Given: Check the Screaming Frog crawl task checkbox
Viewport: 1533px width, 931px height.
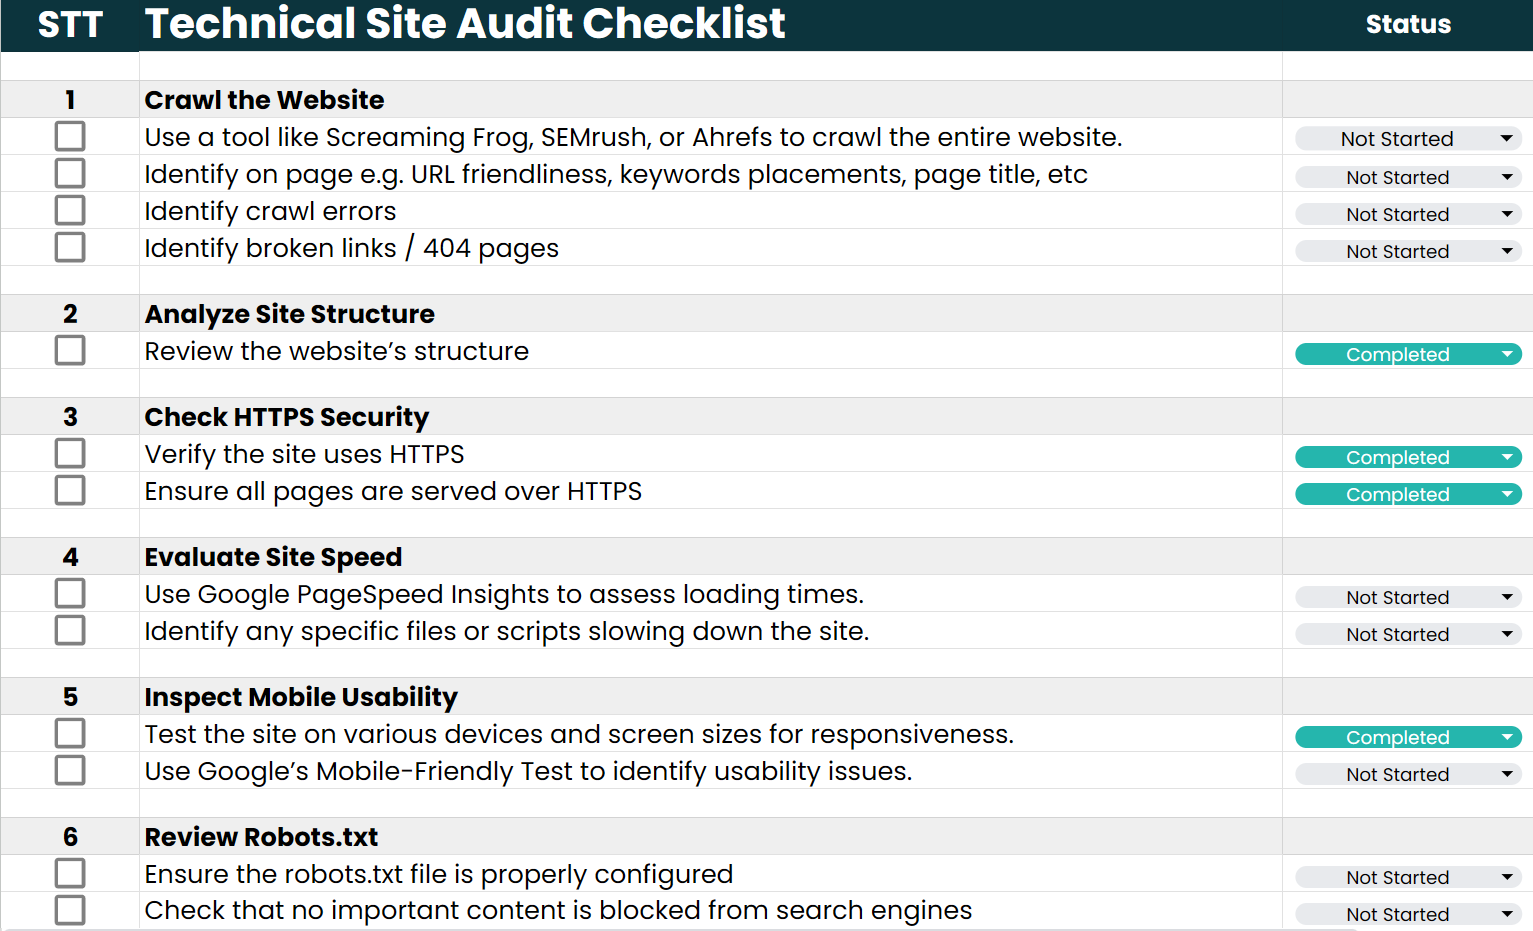Looking at the screenshot, I should pos(70,136).
